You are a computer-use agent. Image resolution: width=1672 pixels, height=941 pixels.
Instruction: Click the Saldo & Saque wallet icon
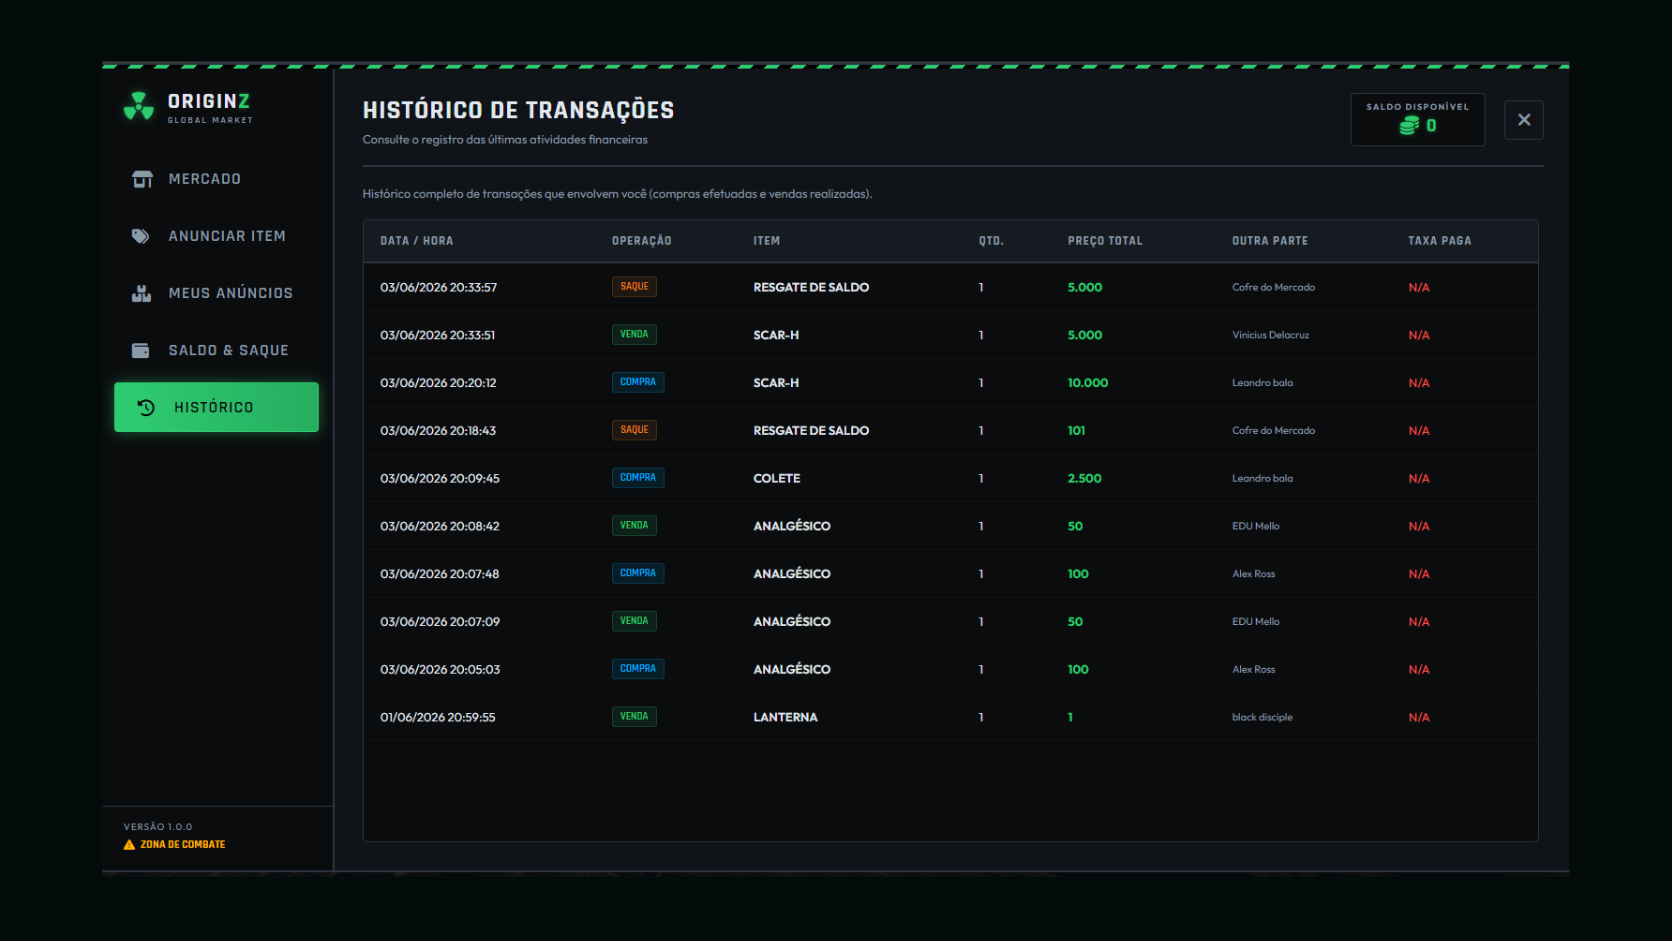coord(141,350)
